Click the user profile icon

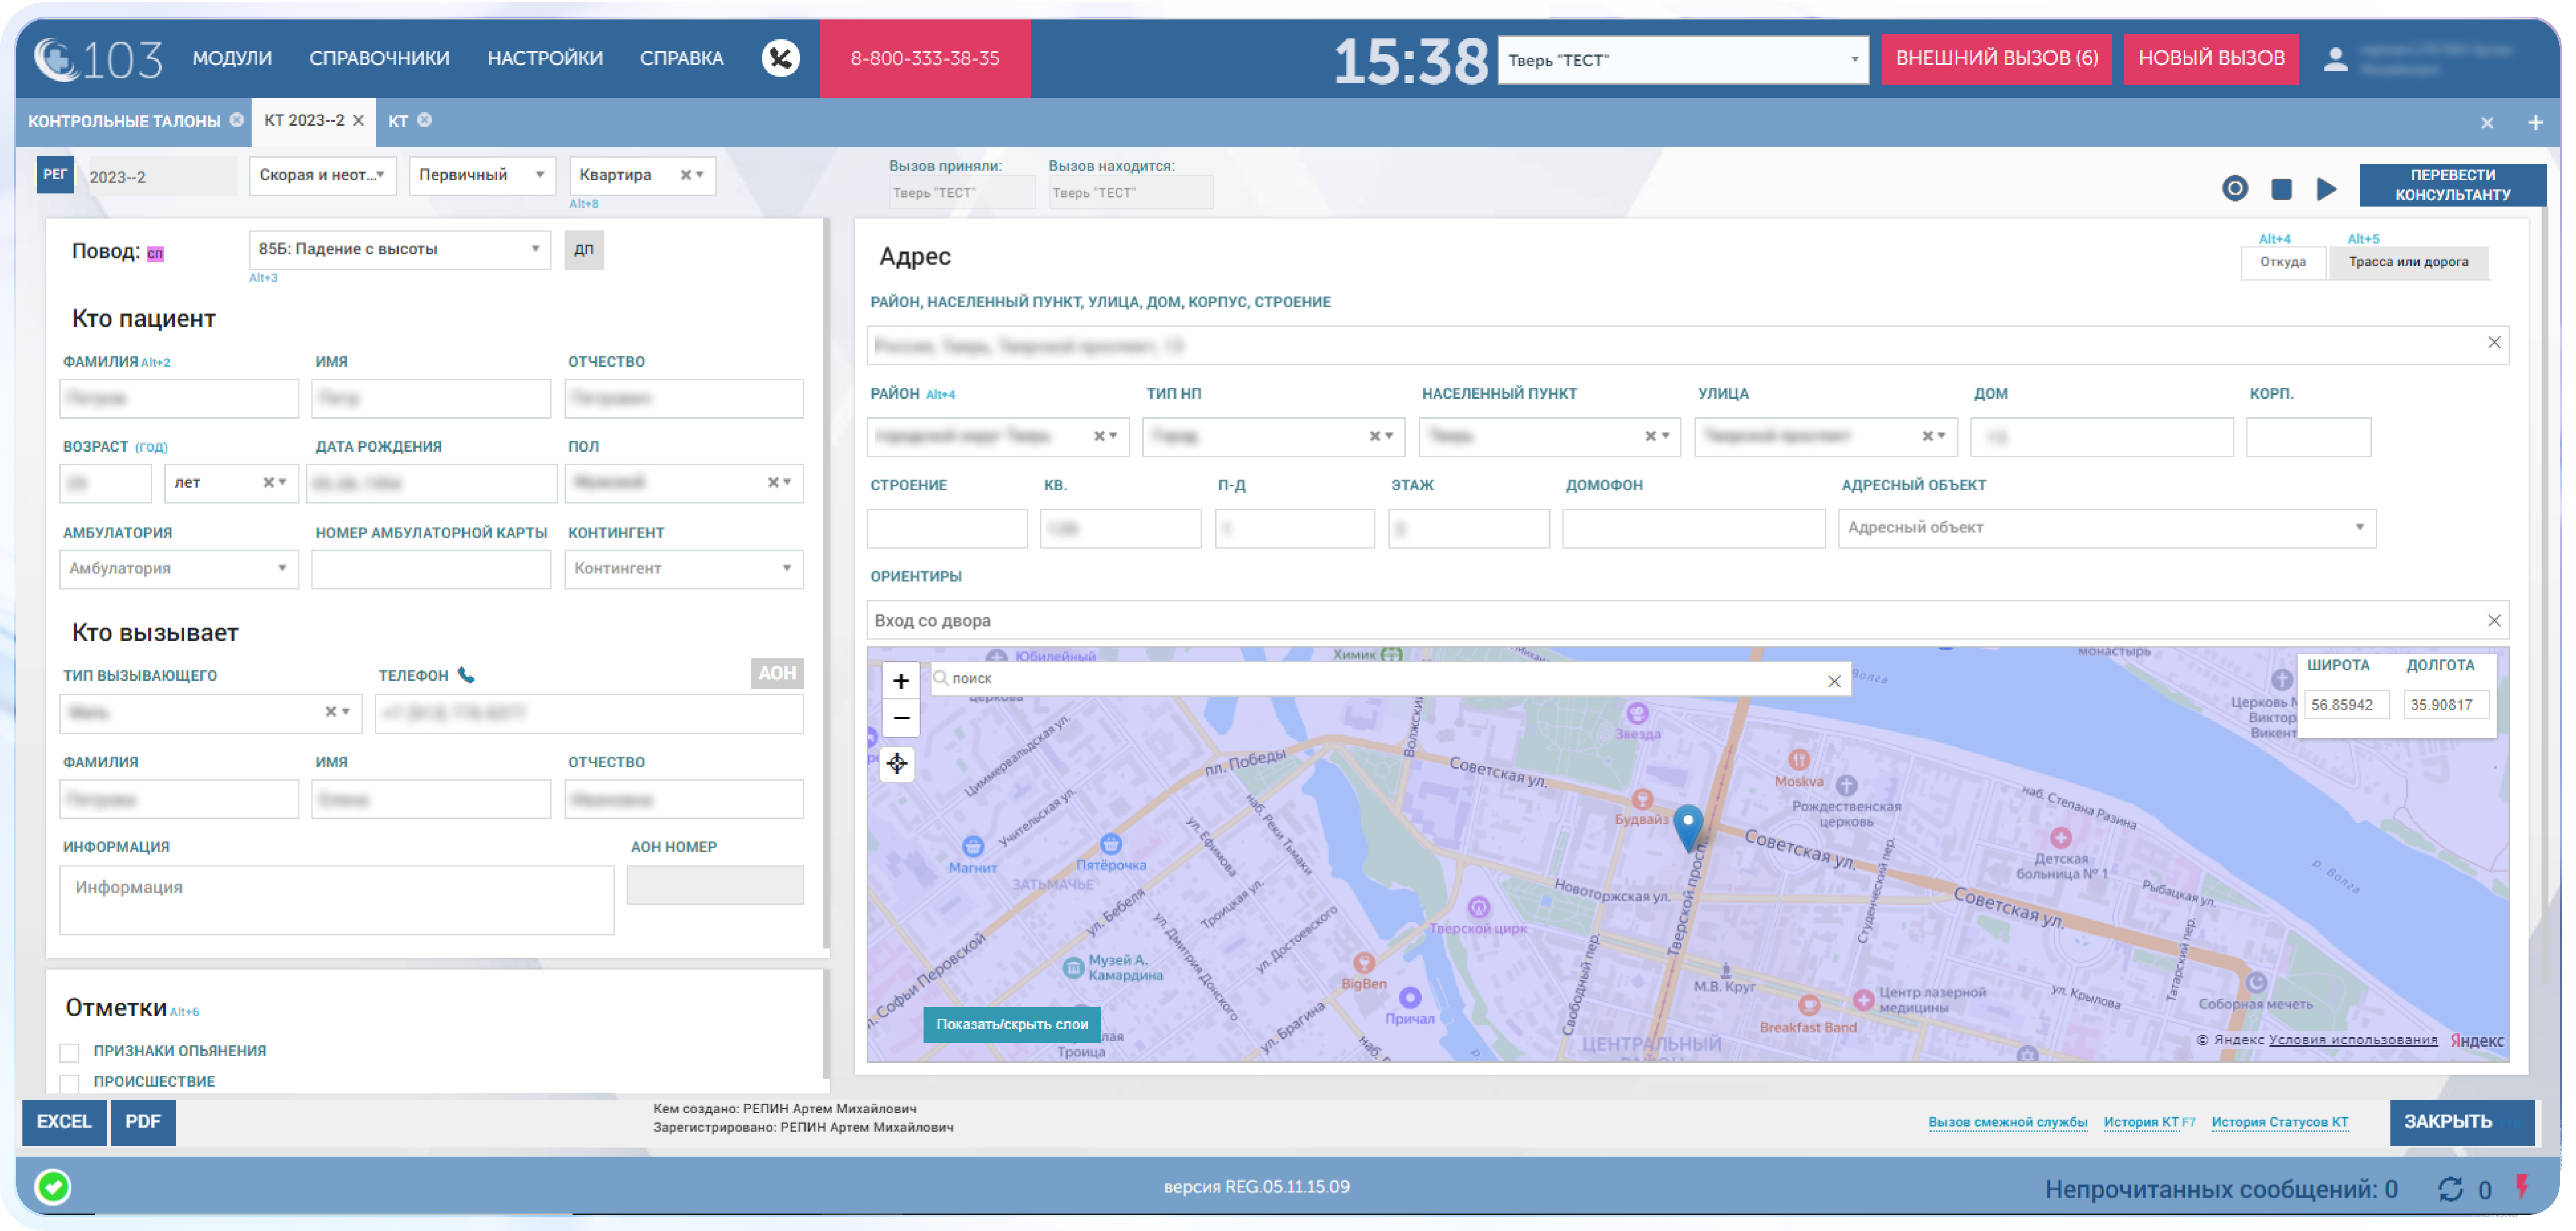[2335, 59]
